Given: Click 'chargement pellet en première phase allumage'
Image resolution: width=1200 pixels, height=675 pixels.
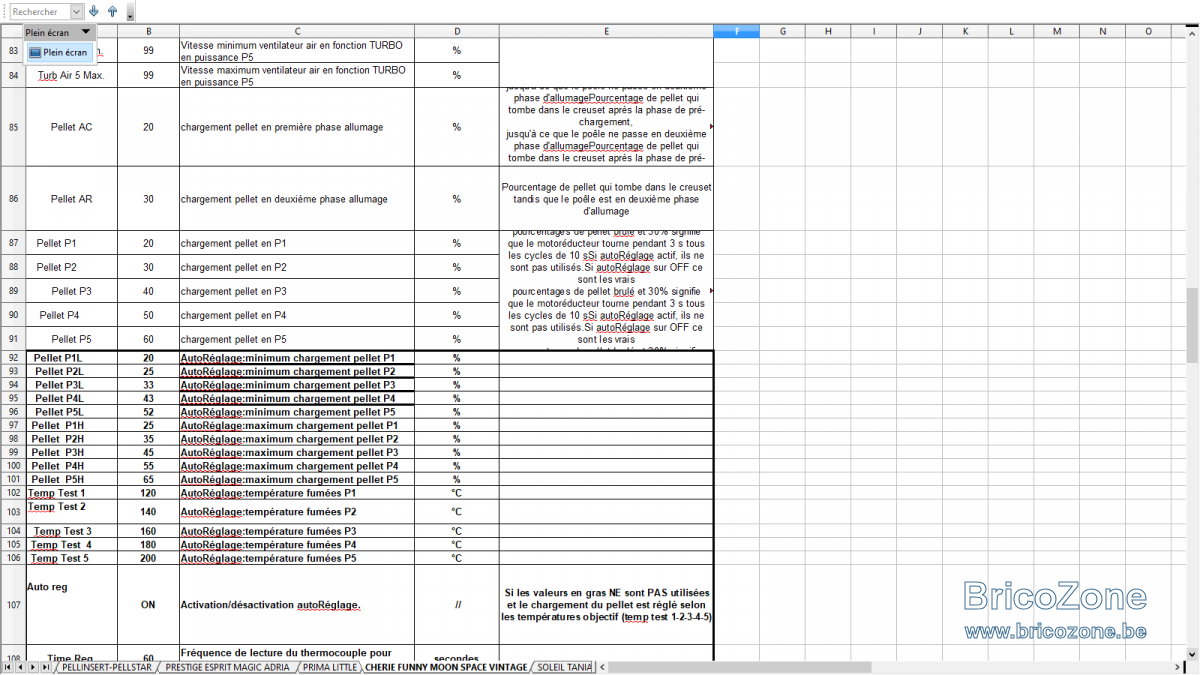Looking at the screenshot, I should pos(297,127).
